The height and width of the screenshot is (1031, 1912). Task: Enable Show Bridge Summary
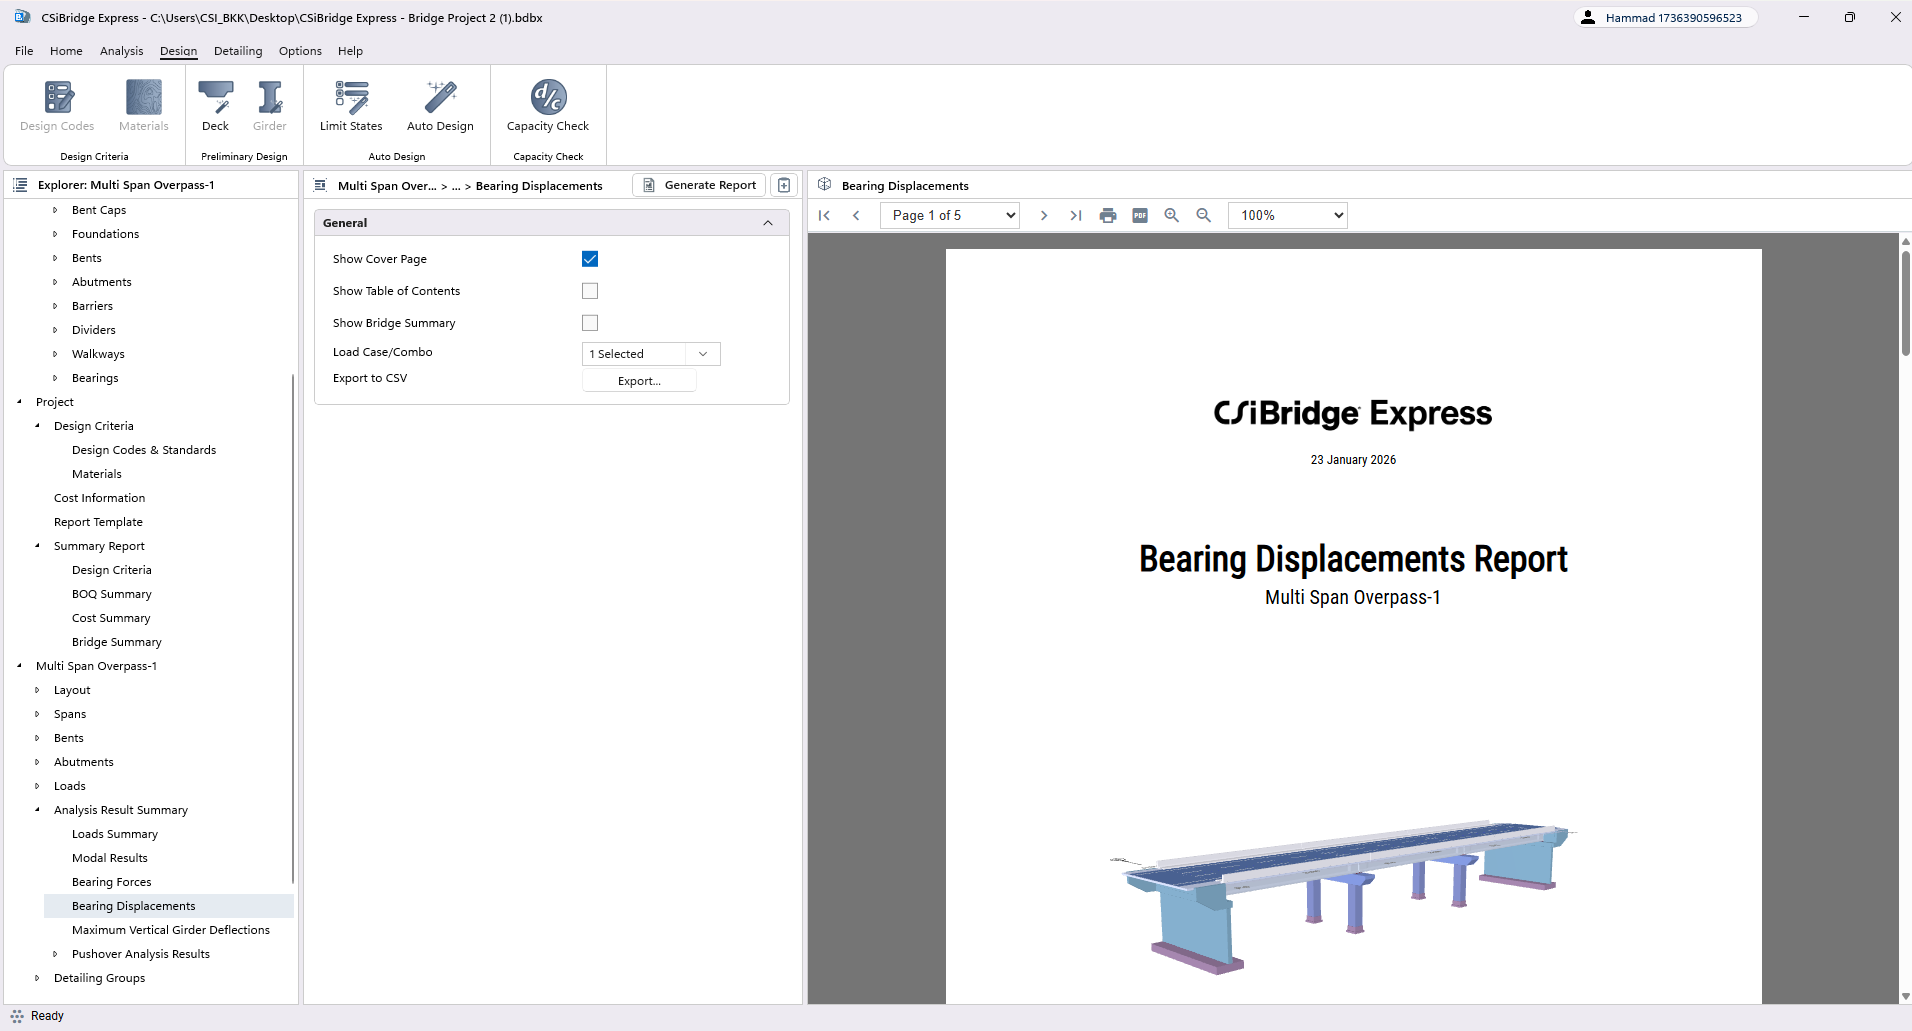click(590, 322)
